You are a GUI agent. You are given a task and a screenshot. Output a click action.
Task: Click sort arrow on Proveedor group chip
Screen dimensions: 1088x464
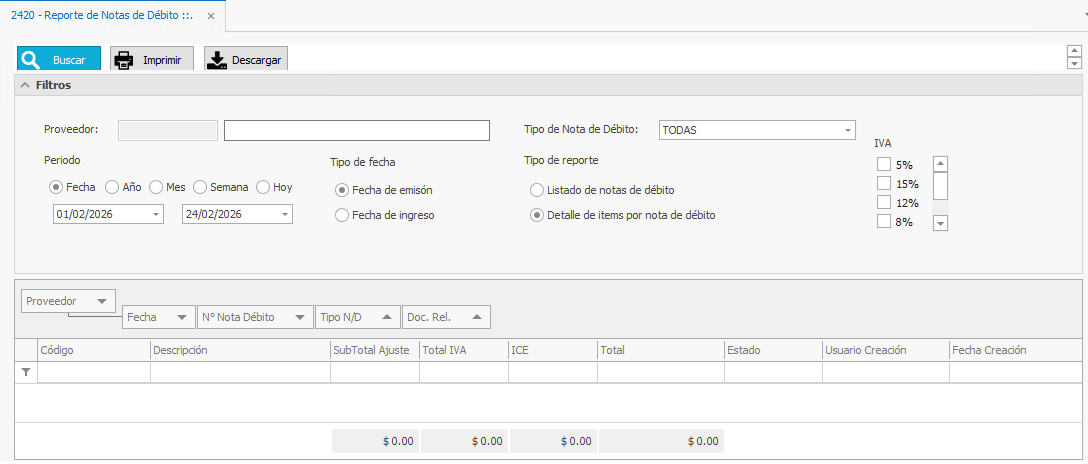(x=101, y=301)
